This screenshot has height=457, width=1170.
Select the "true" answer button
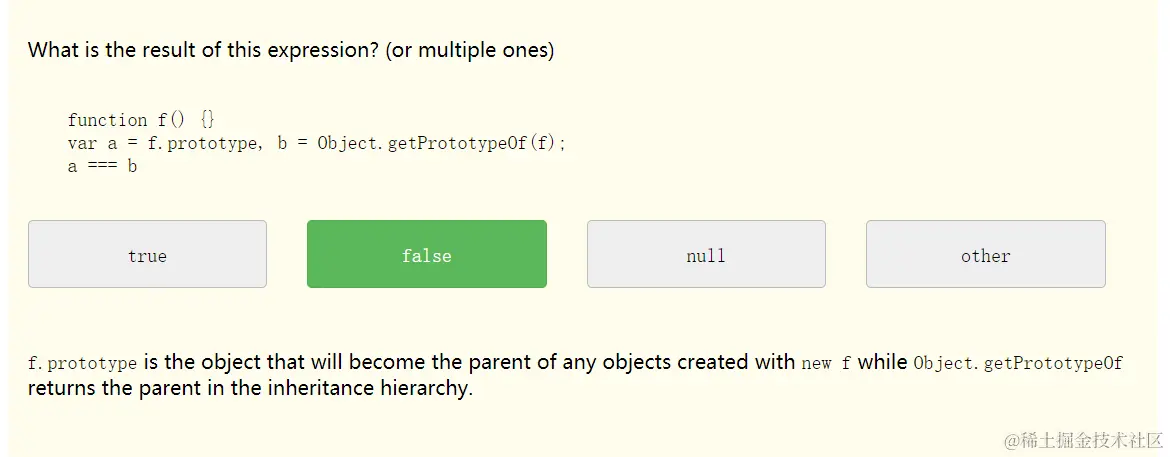pos(147,255)
